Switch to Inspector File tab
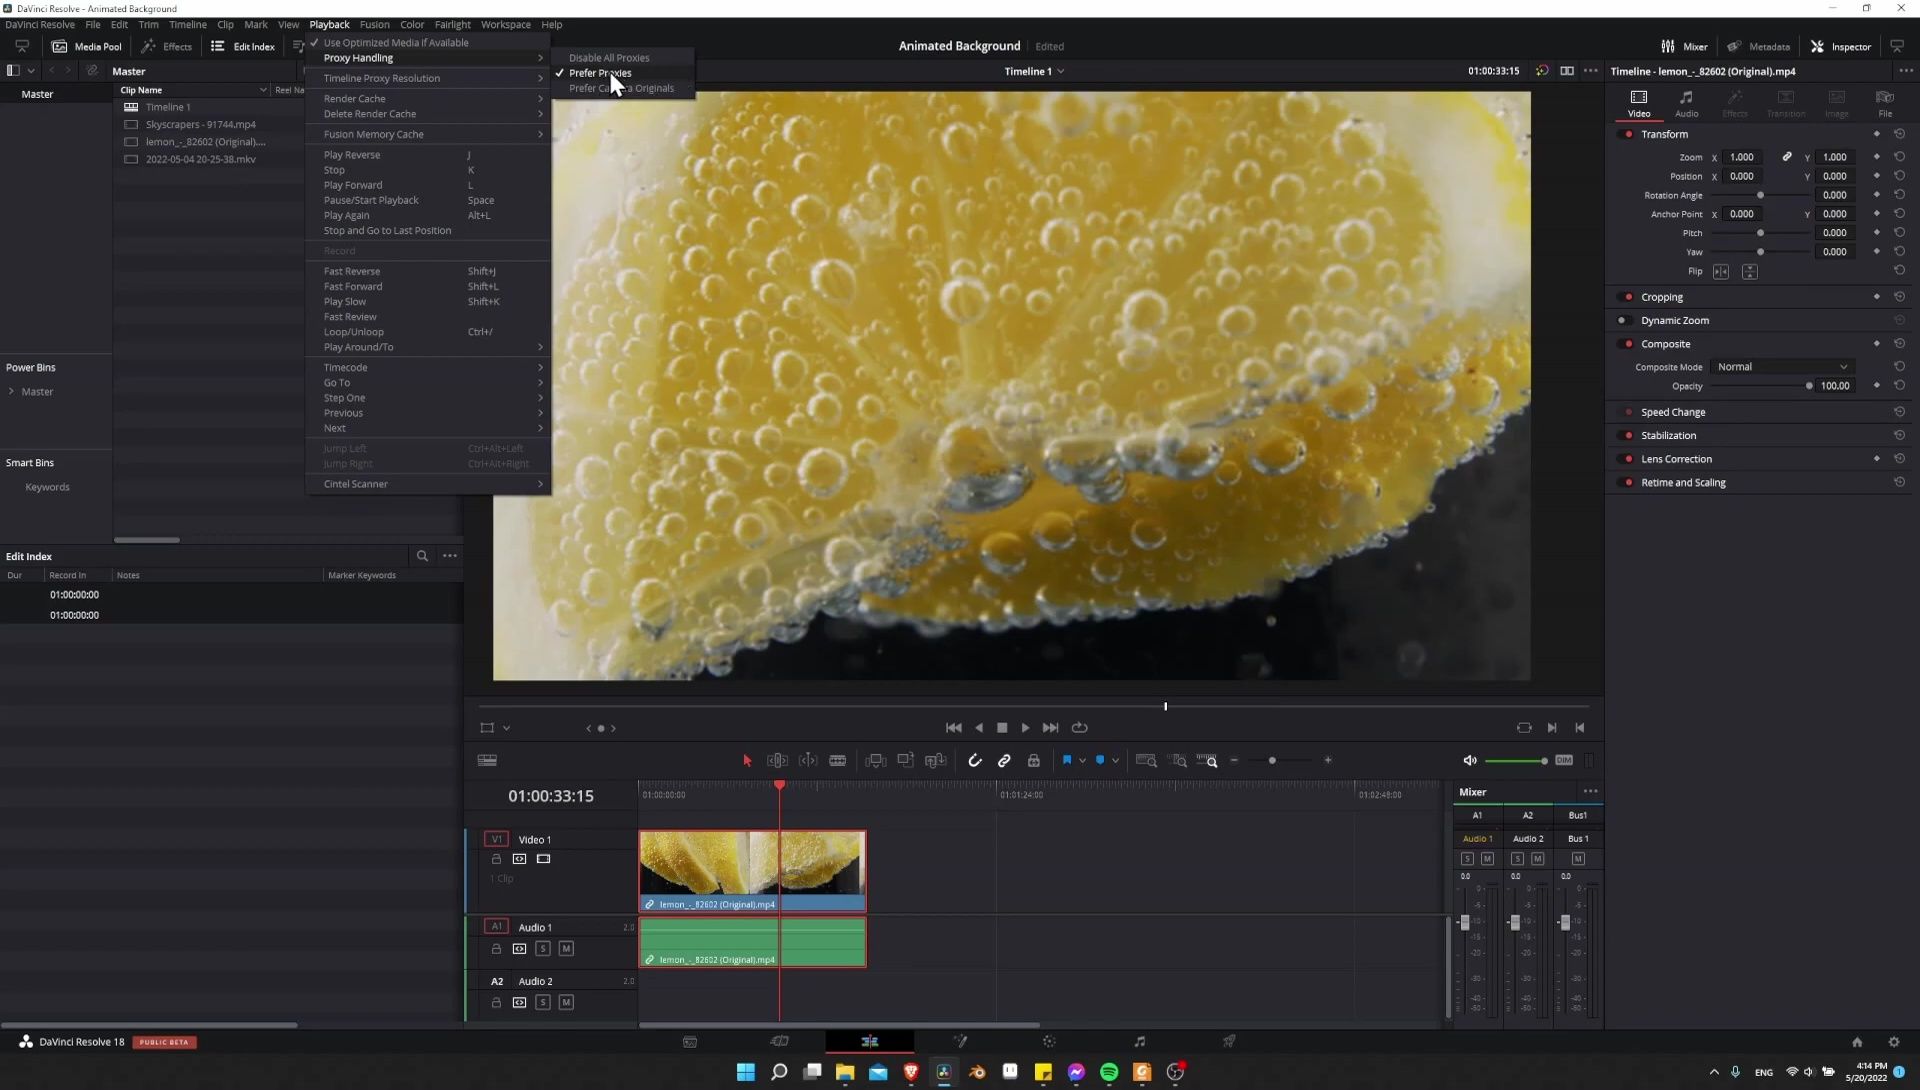This screenshot has height=1090, width=1920. 1885,102
